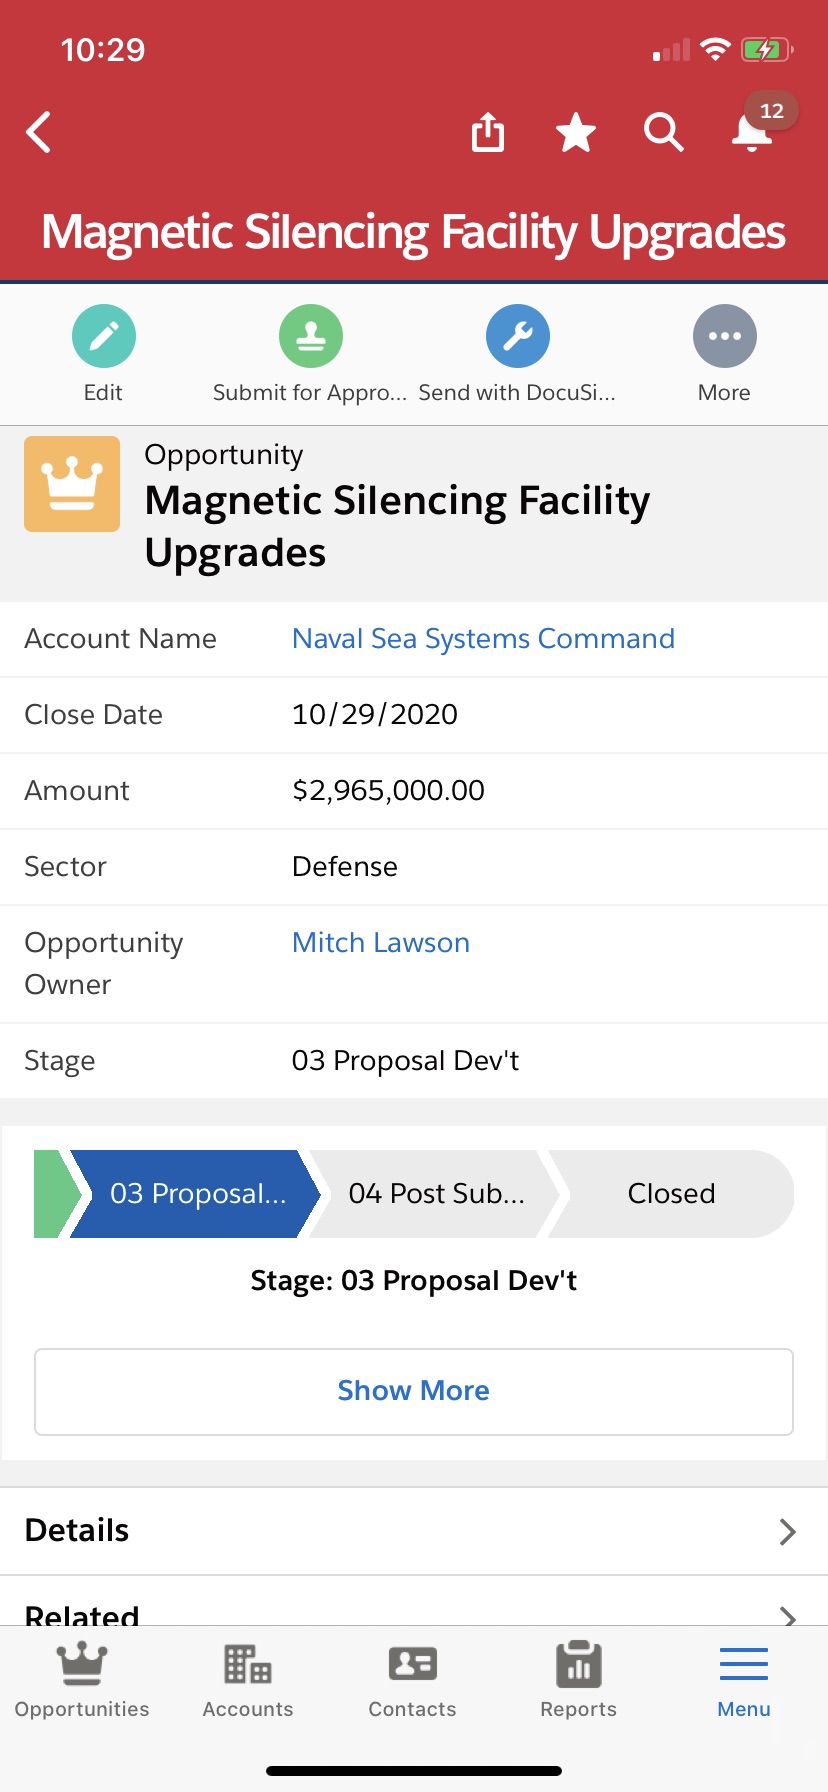Tap the green Submit for Approval icon
The image size is (828, 1792).
[311, 336]
